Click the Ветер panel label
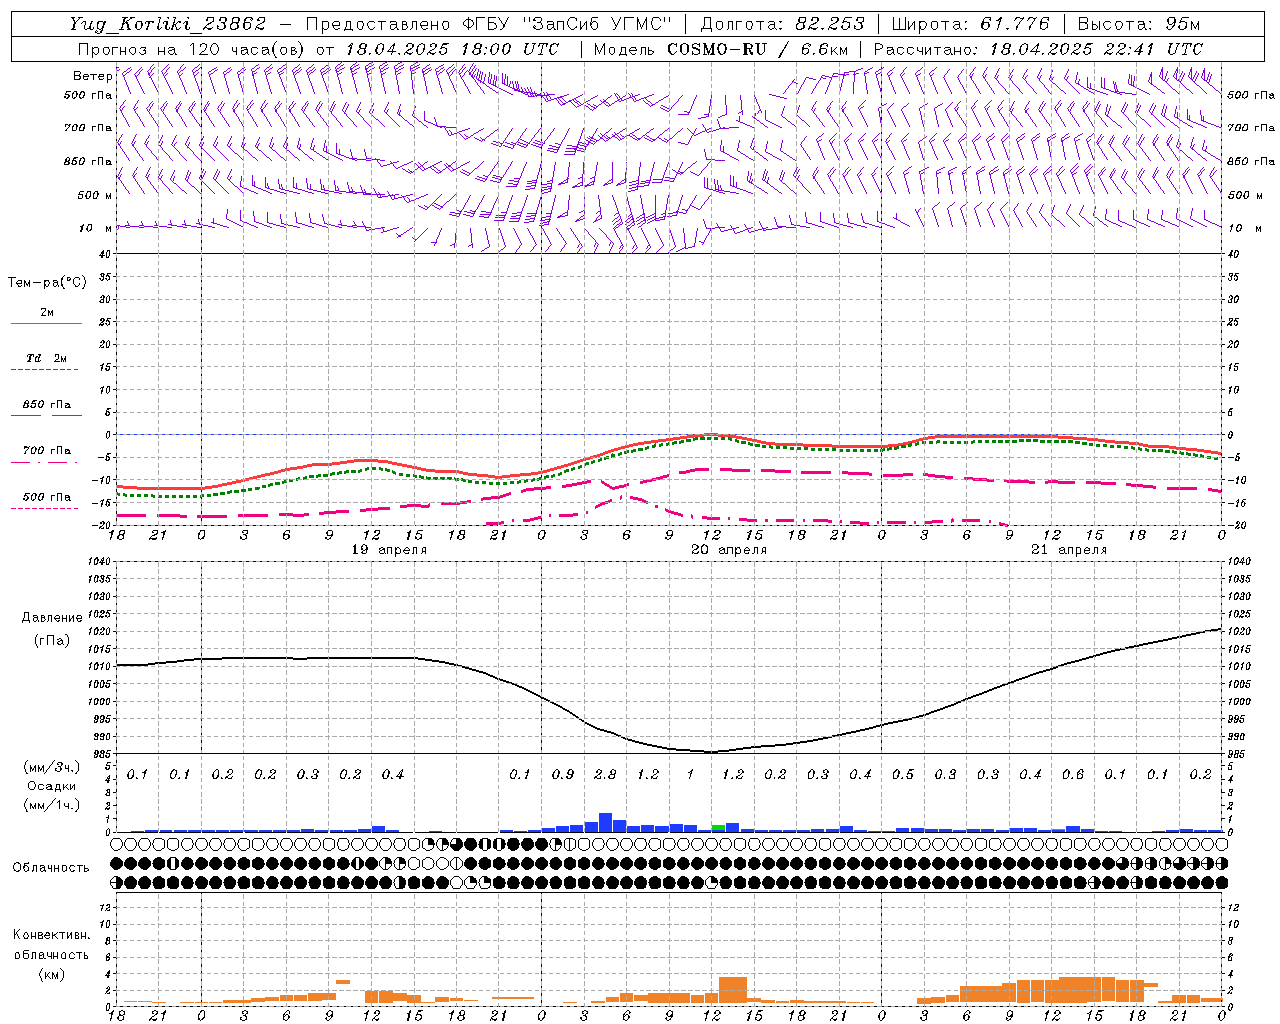The width and height of the screenshot is (1280, 1024). coord(93,76)
